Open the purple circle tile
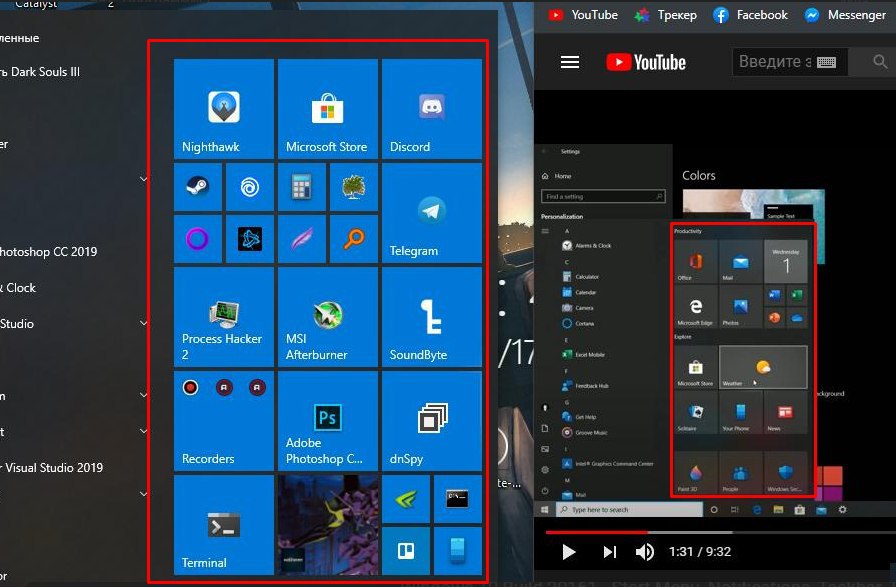 point(198,239)
